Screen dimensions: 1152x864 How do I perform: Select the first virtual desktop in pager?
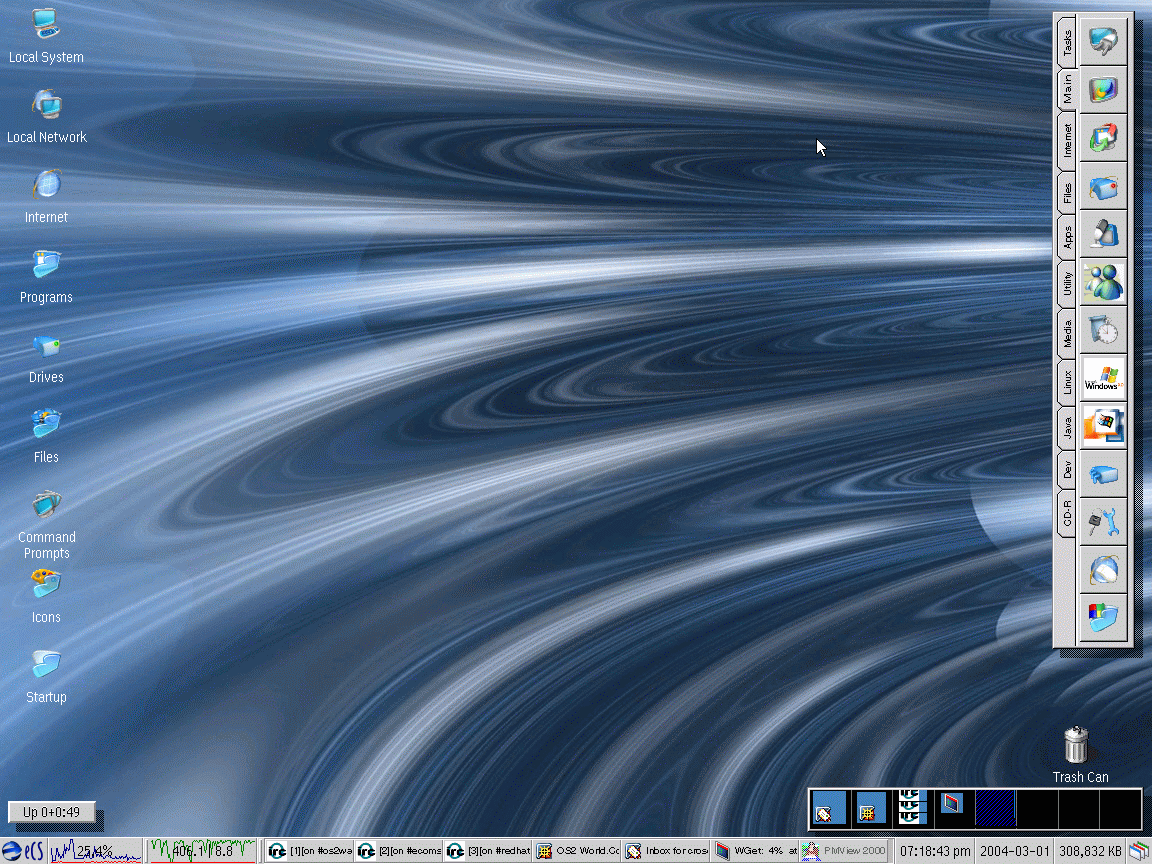[829, 808]
